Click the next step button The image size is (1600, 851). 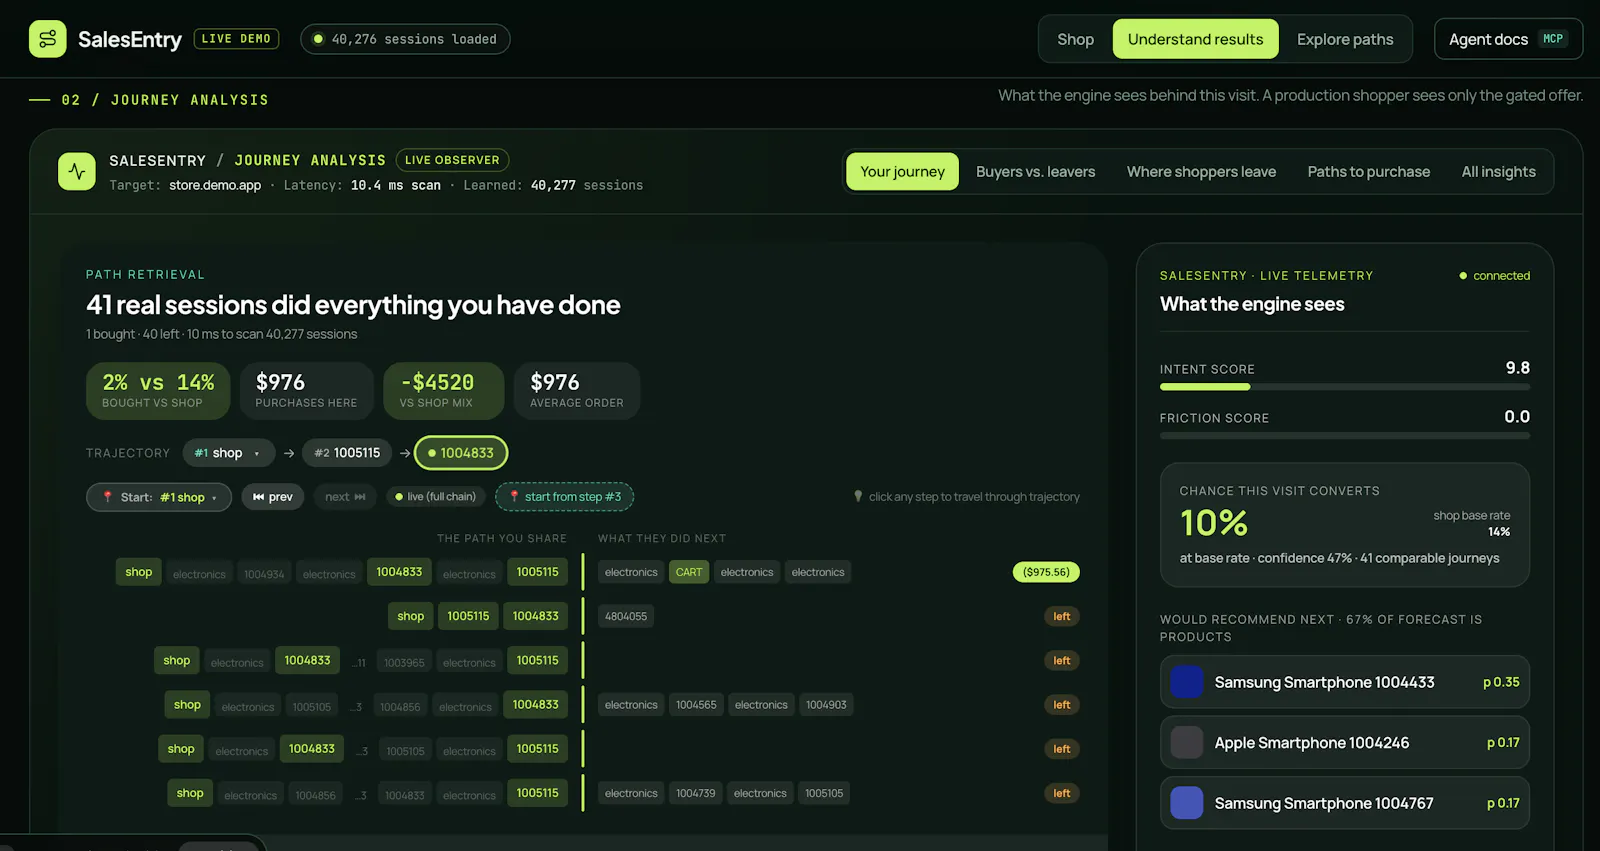(345, 497)
